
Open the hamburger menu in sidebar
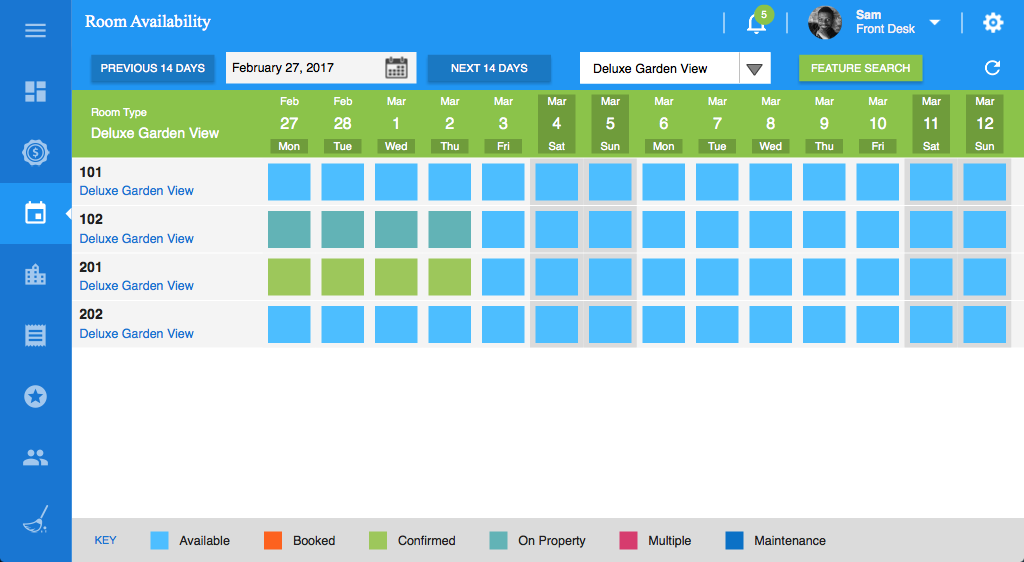(x=35, y=30)
